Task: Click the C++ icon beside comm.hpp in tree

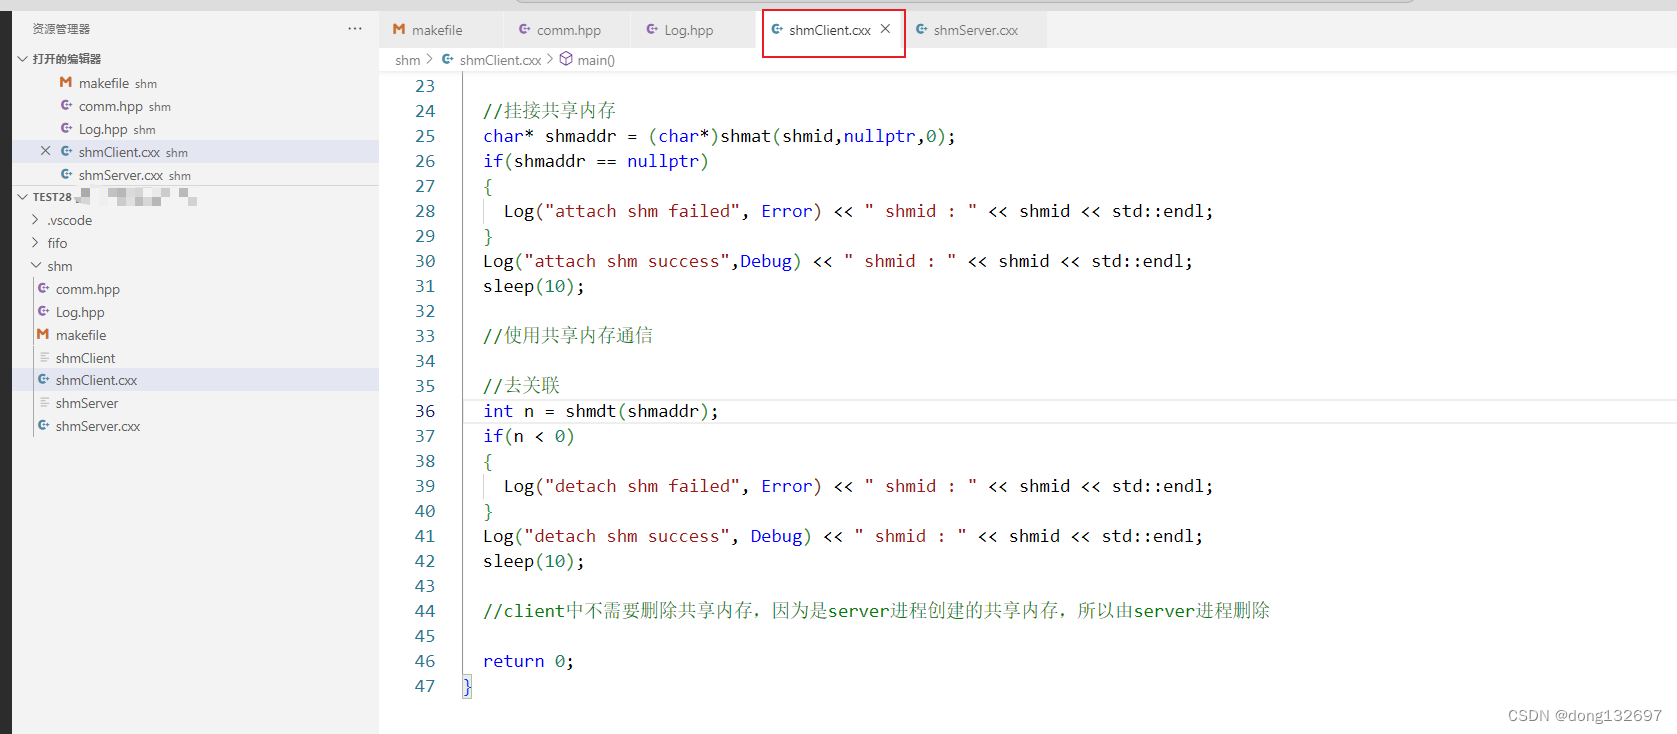Action: click(x=44, y=288)
